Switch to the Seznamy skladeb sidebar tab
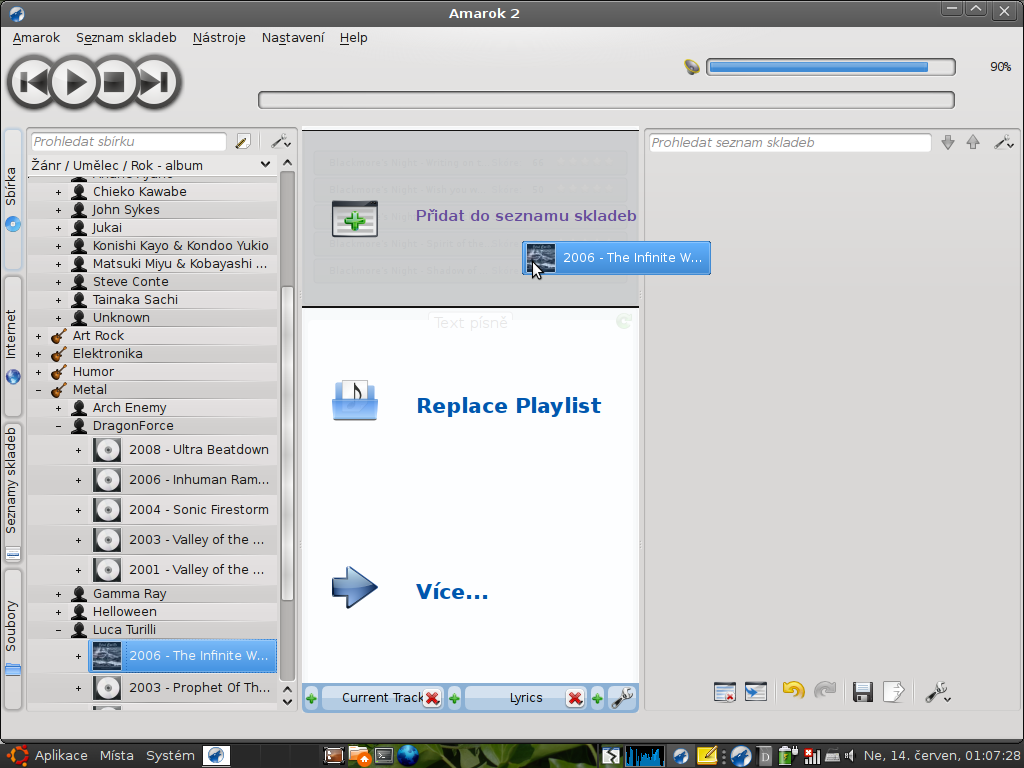 (12, 493)
